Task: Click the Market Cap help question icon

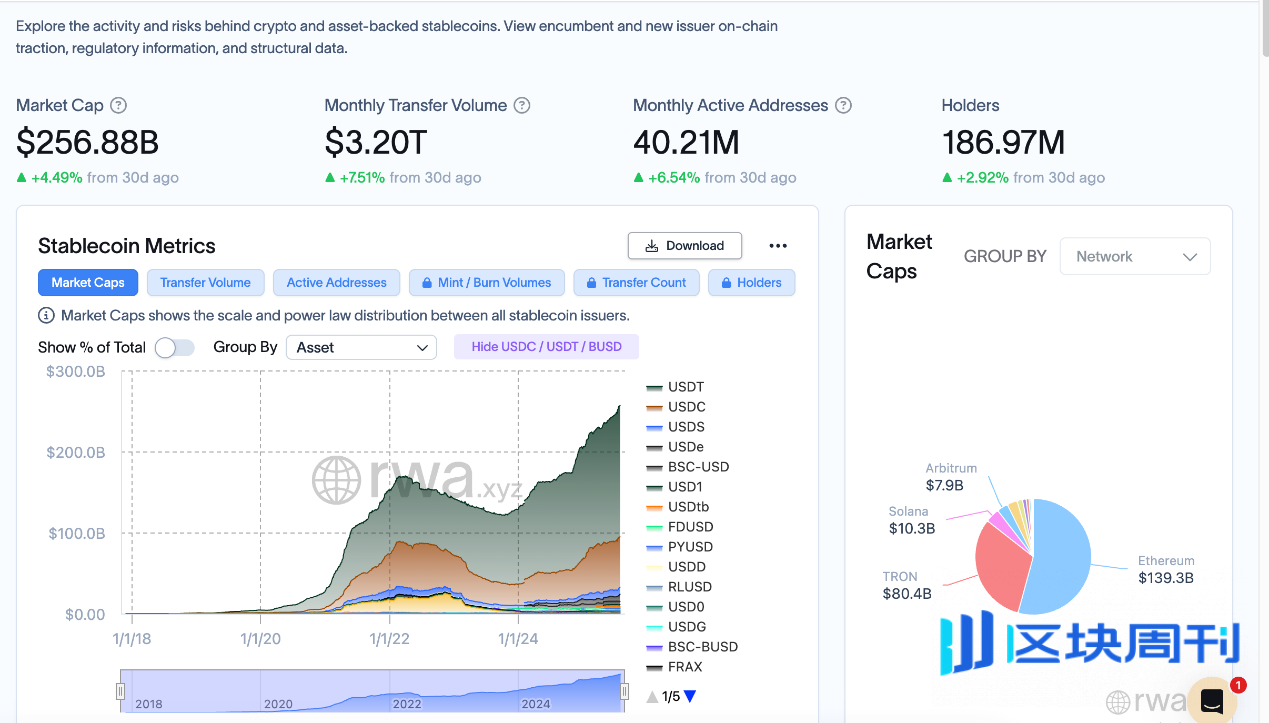Action: pyautogui.click(x=118, y=105)
